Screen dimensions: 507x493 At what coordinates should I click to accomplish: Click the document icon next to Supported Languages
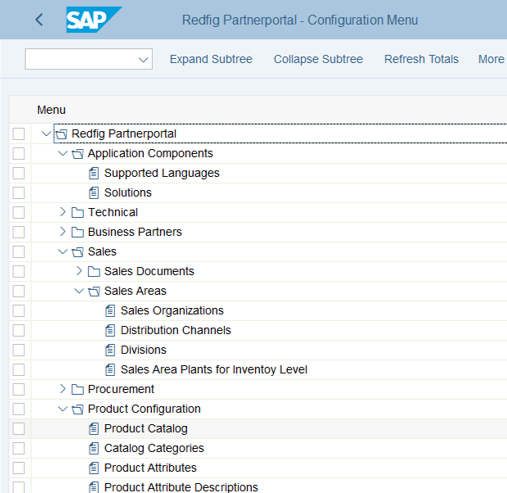94,173
